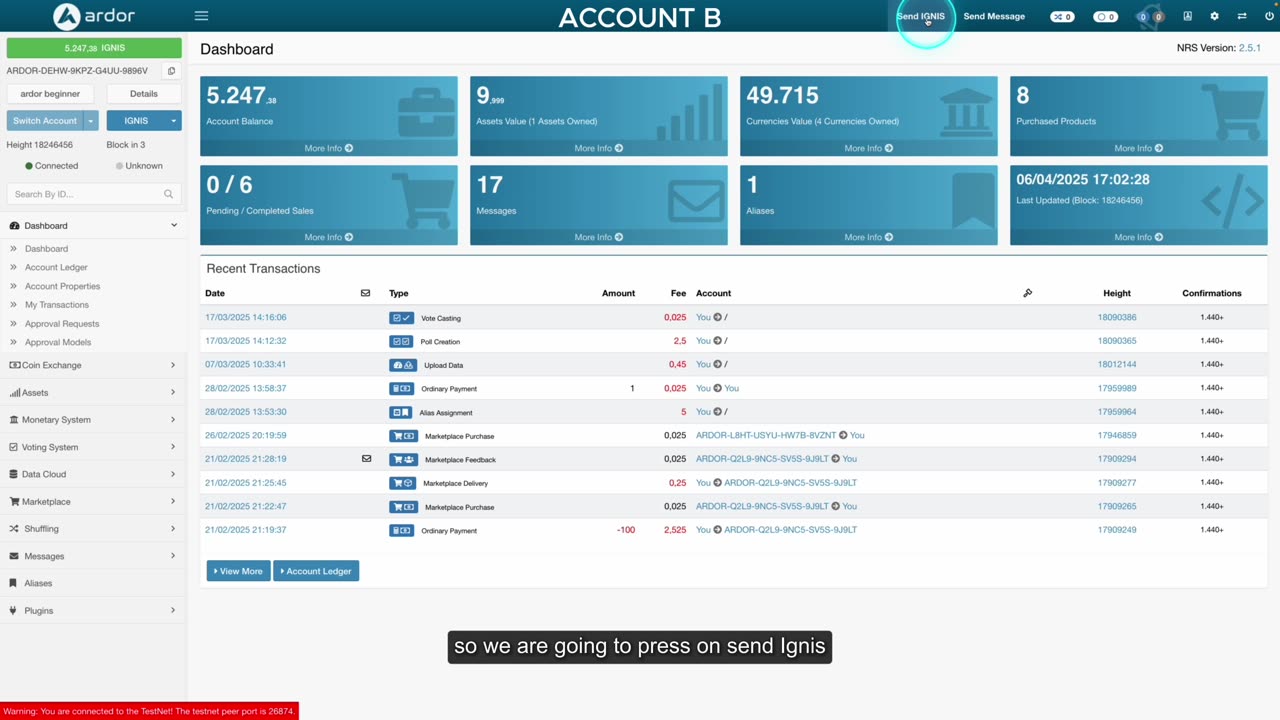Open settings gear icon in header
The image size is (1280, 720).
coord(1214,16)
